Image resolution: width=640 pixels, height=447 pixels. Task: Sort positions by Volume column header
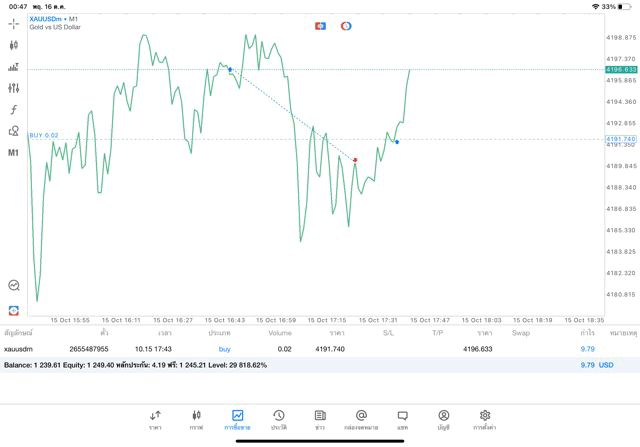click(x=280, y=332)
